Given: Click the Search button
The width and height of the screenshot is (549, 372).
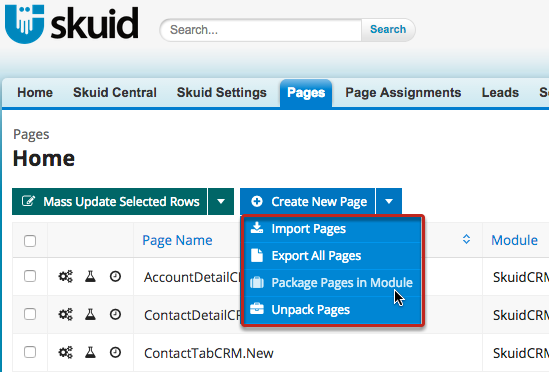Looking at the screenshot, I should click(388, 30).
